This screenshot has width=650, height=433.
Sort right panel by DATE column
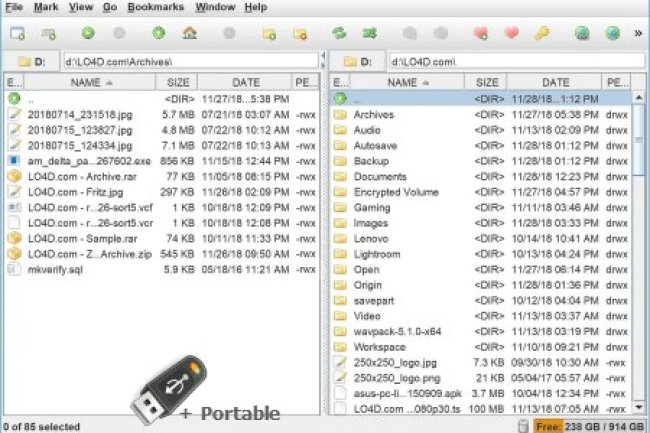coord(555,82)
